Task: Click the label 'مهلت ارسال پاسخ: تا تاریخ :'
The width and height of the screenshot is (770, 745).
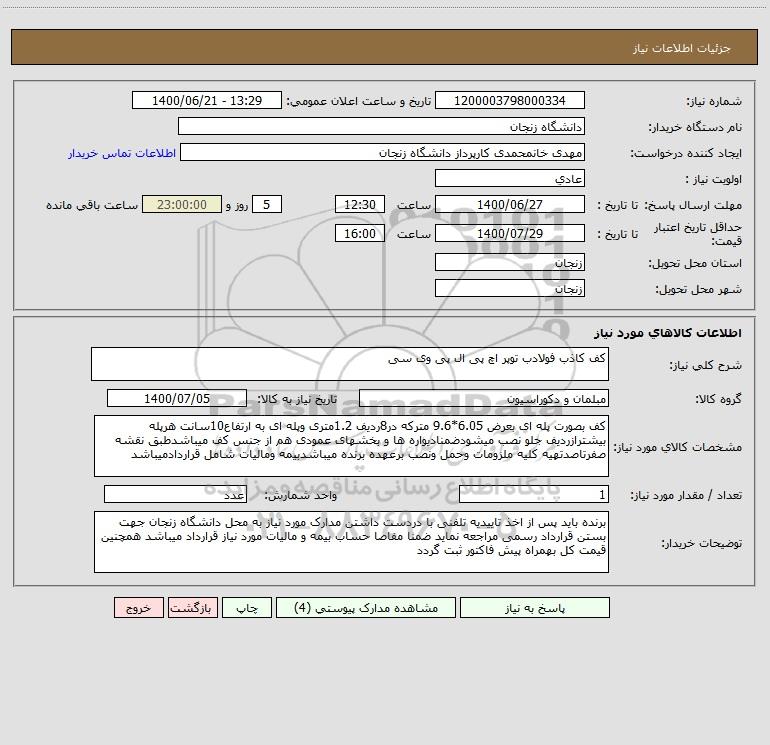Action: [670, 205]
